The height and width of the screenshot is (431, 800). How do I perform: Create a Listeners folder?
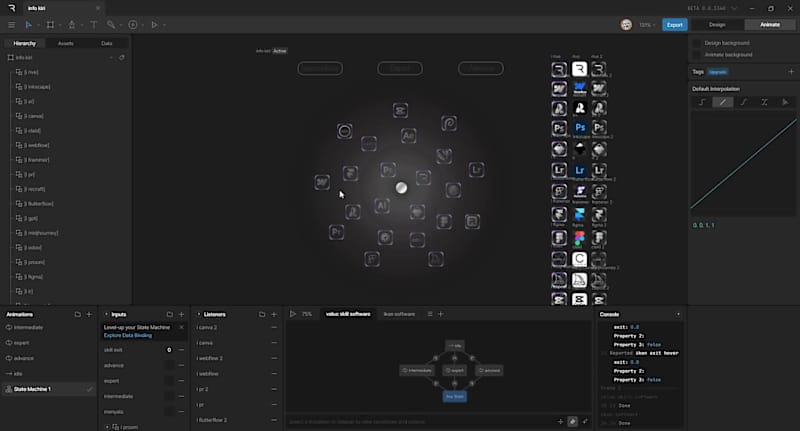coord(262,314)
